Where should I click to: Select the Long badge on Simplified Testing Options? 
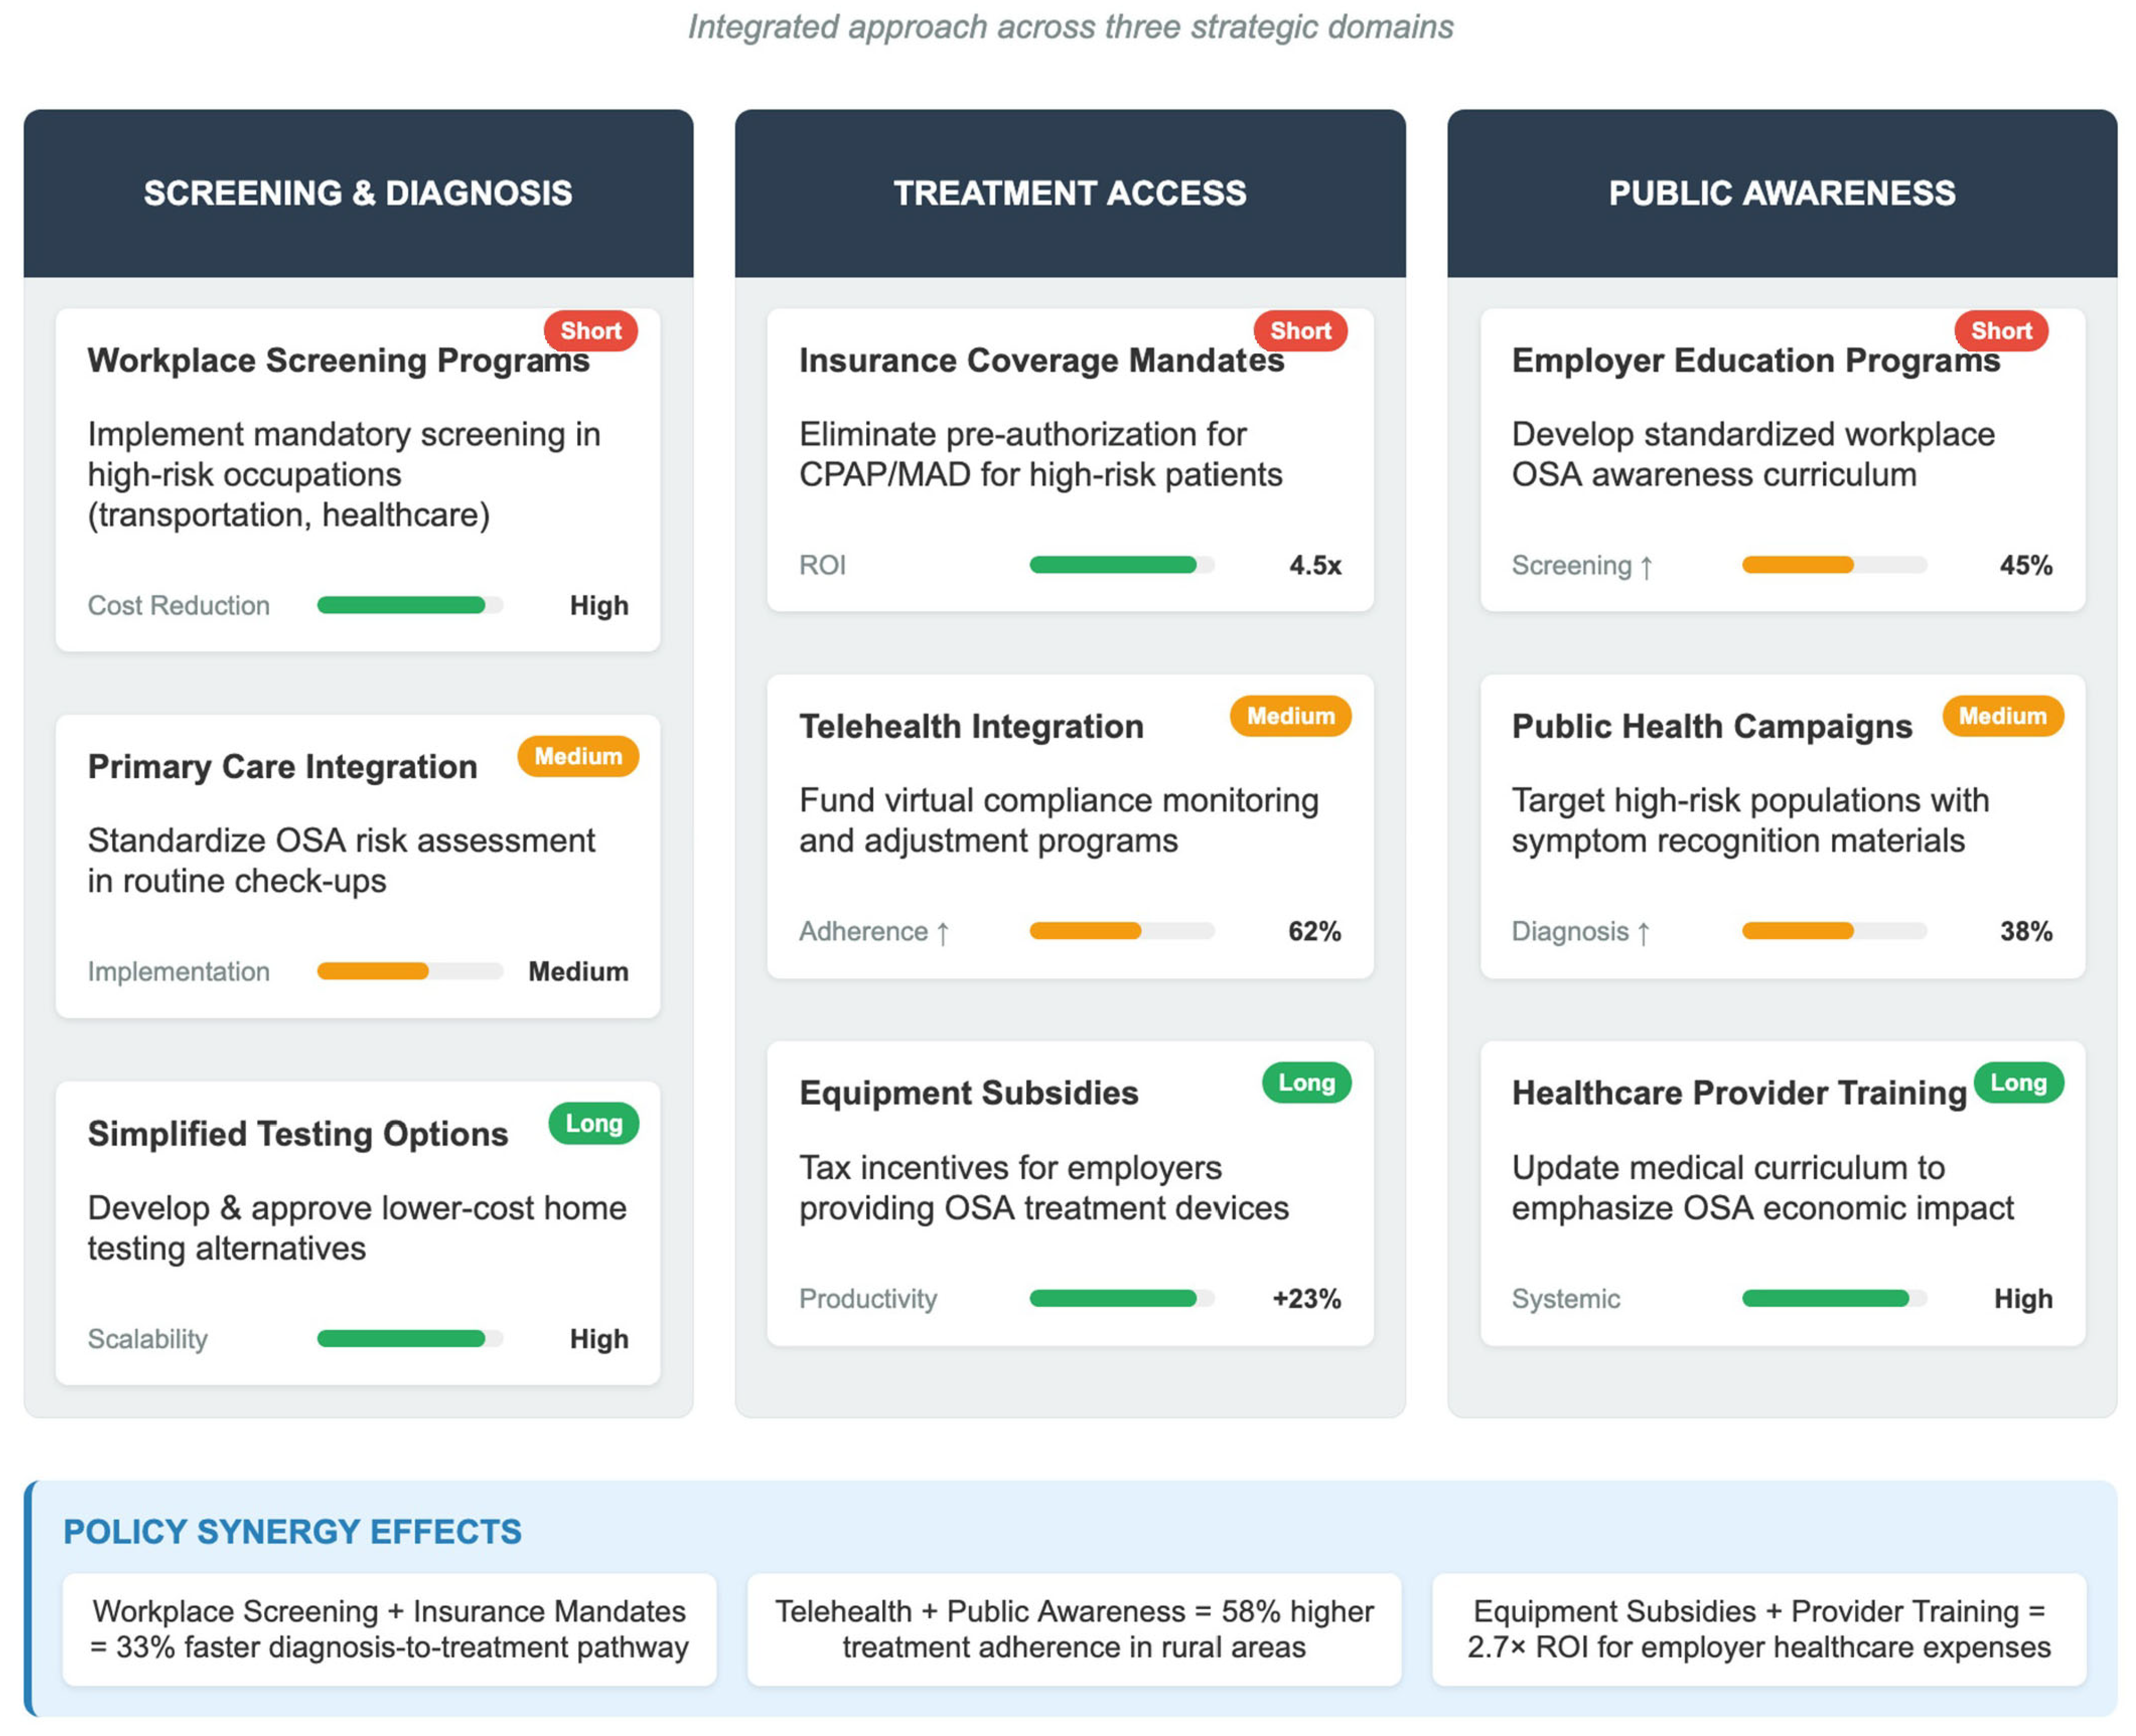pyautogui.click(x=593, y=1123)
